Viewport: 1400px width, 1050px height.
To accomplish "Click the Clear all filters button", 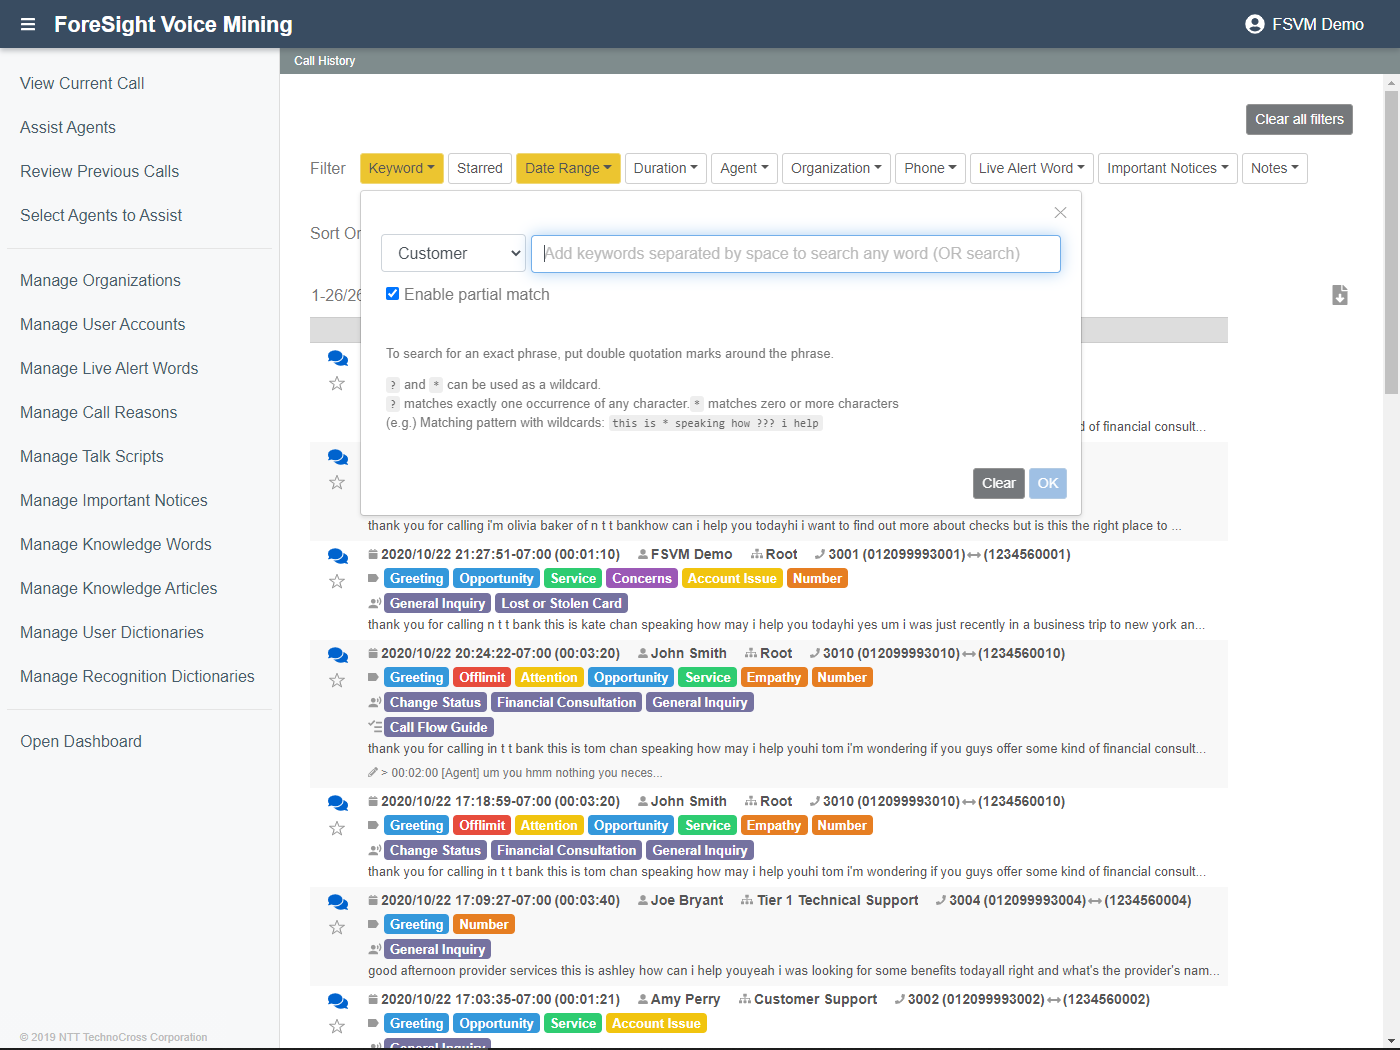I will [x=1298, y=119].
